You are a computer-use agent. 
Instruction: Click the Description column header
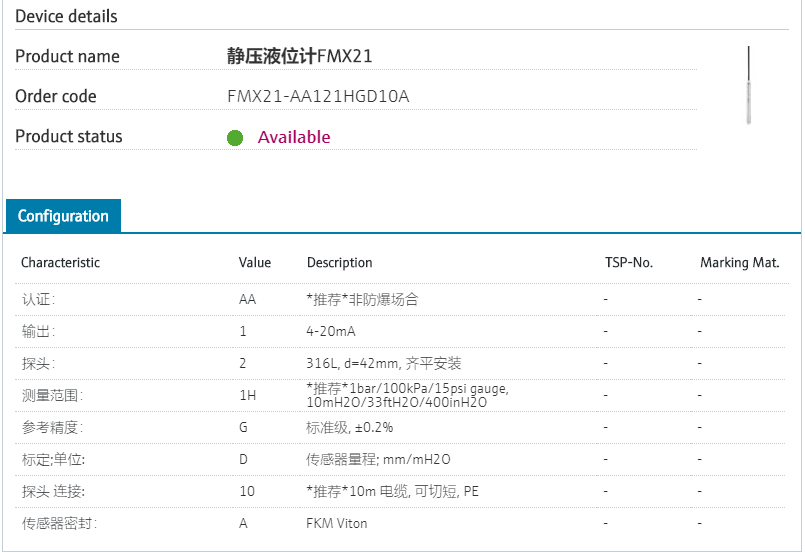(339, 263)
